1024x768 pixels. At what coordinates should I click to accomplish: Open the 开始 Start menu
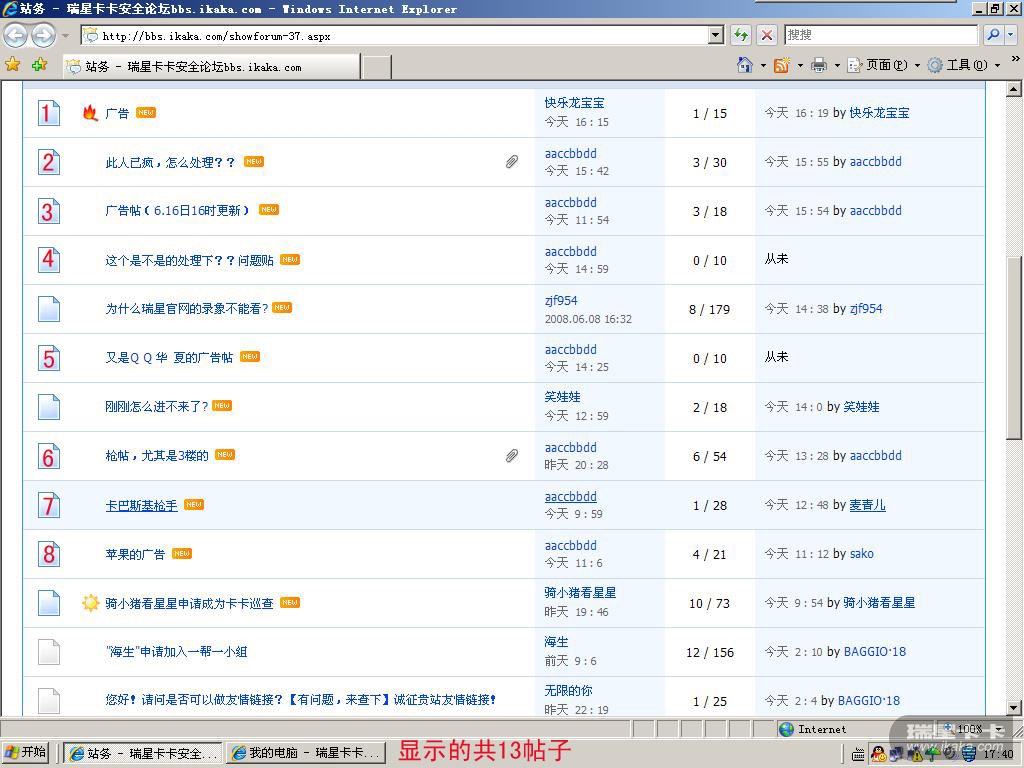(x=26, y=752)
